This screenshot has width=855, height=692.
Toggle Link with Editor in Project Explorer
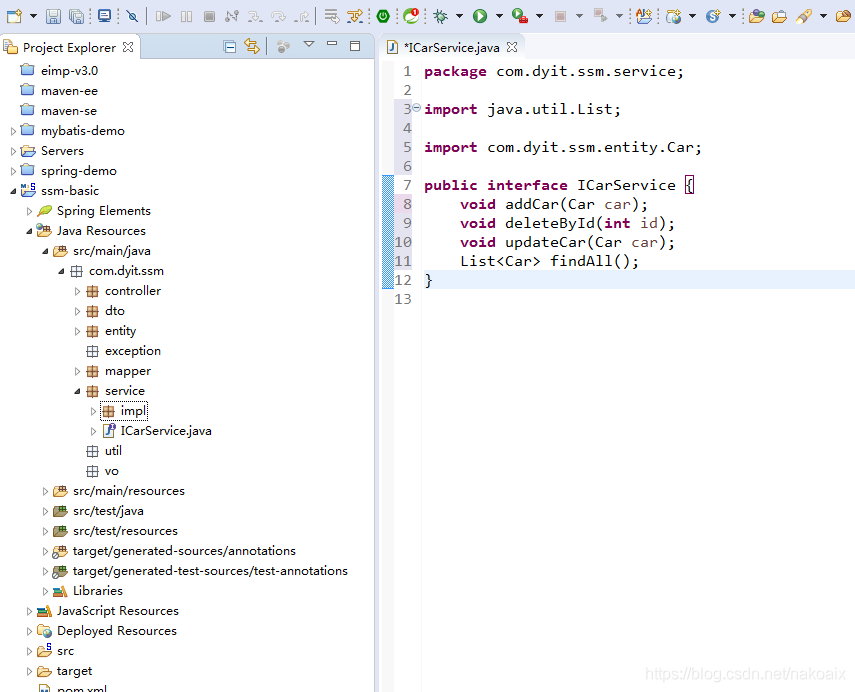point(252,47)
